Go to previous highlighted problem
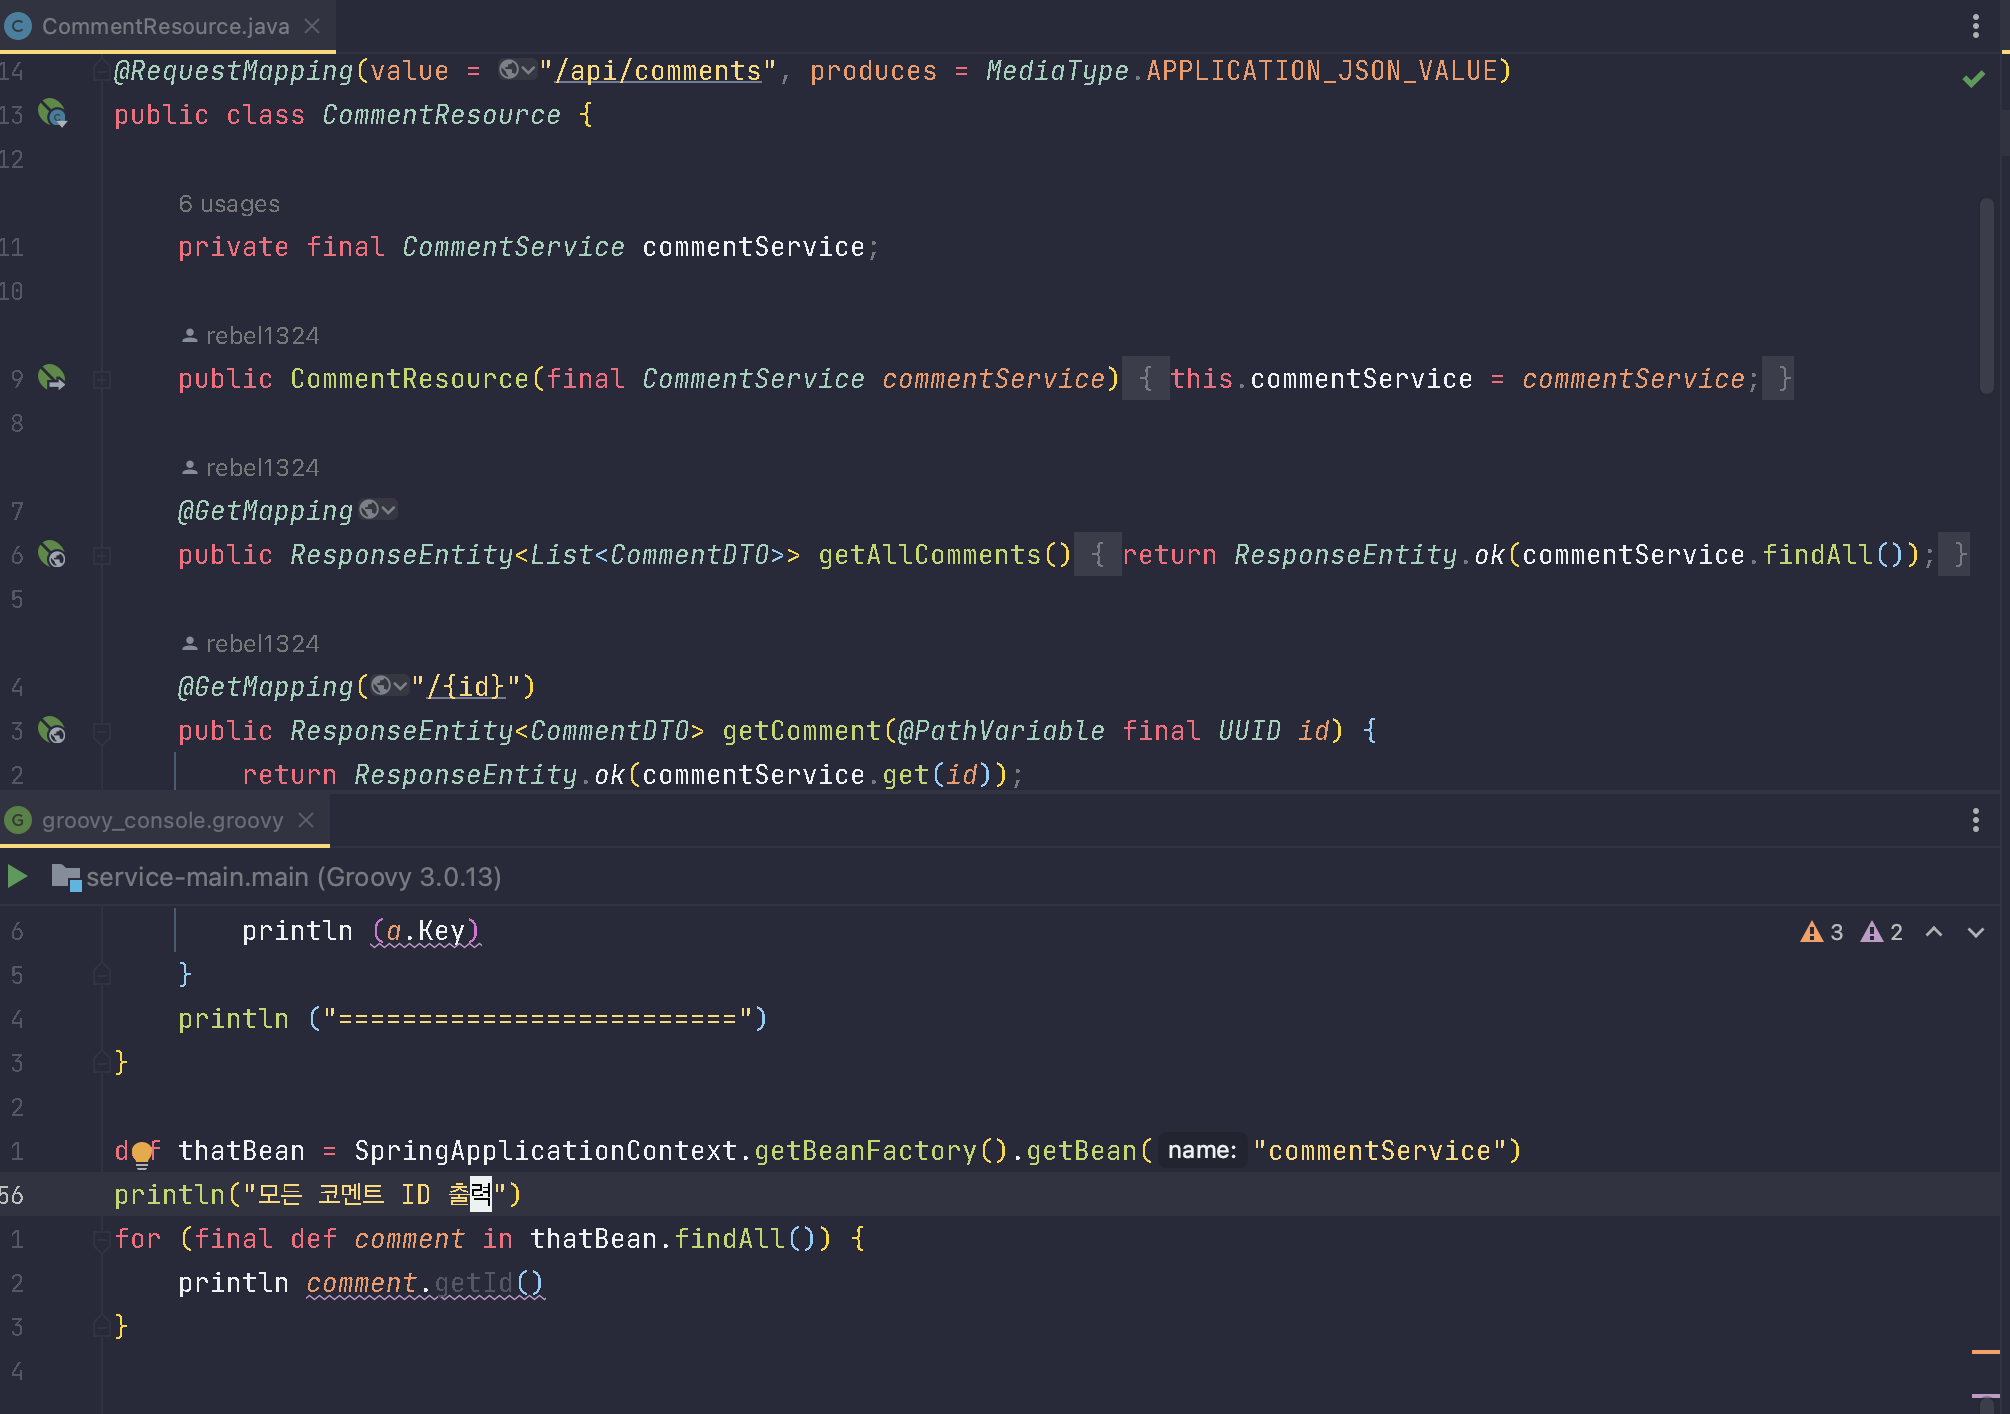This screenshot has height=1414, width=2010. pos(1934,932)
